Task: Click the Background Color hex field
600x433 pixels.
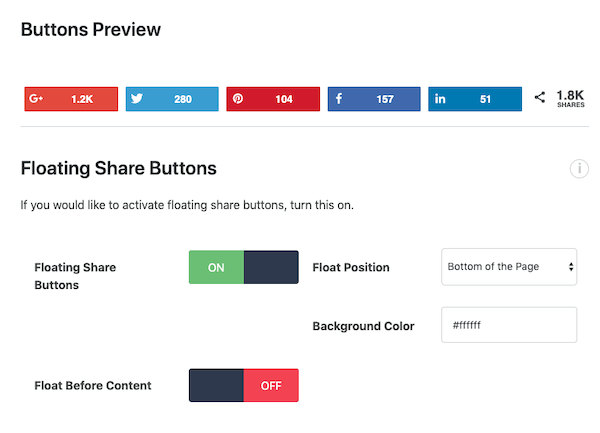Action: tap(509, 325)
